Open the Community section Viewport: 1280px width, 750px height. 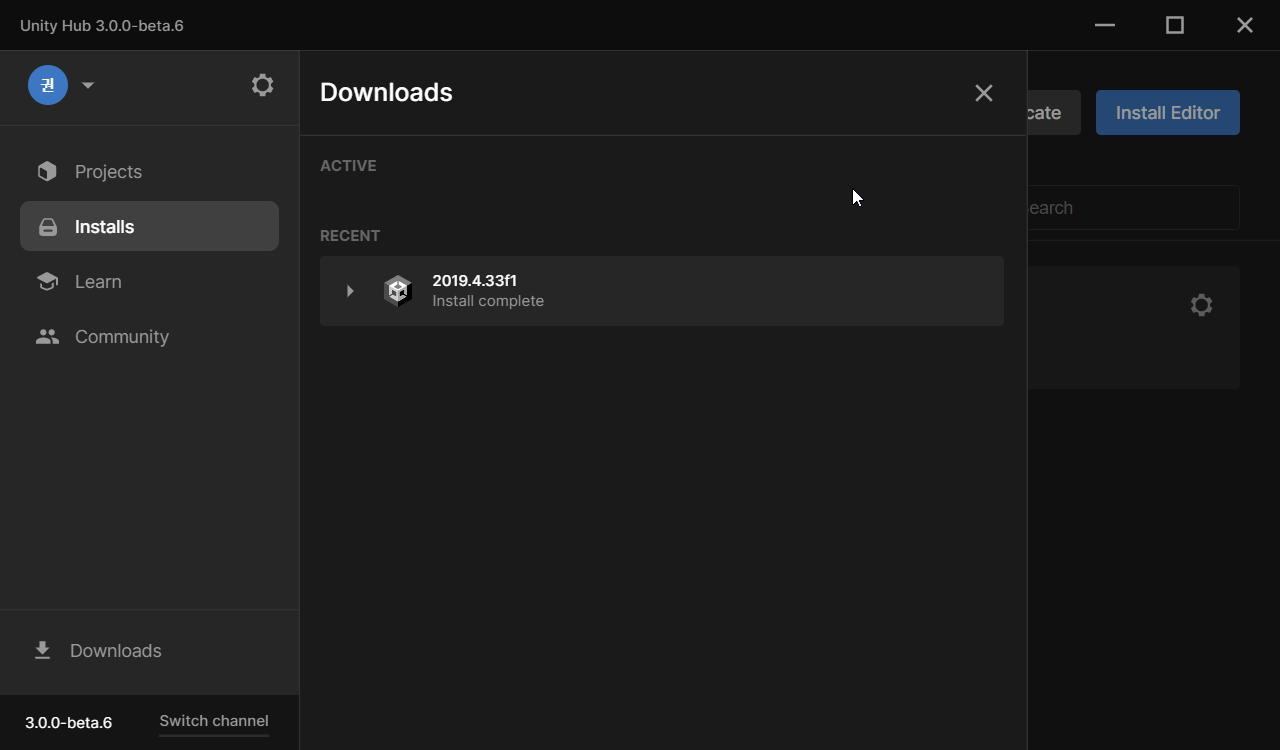click(x=149, y=337)
